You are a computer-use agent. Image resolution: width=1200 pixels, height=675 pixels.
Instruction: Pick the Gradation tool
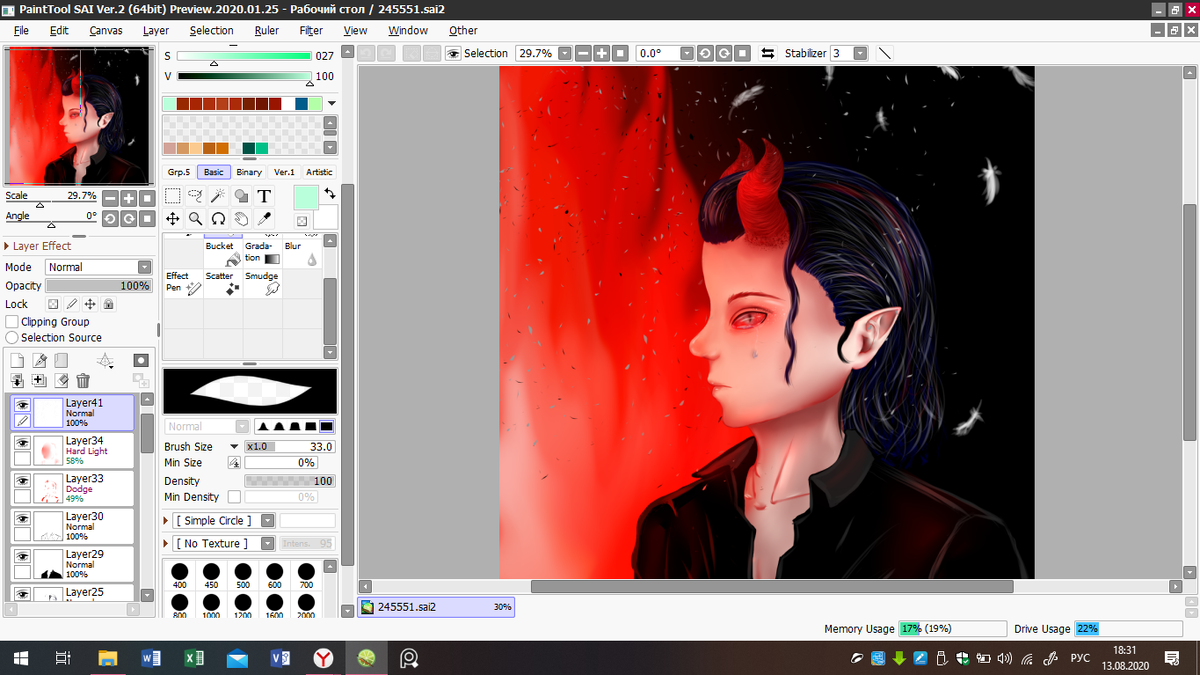click(x=262, y=253)
